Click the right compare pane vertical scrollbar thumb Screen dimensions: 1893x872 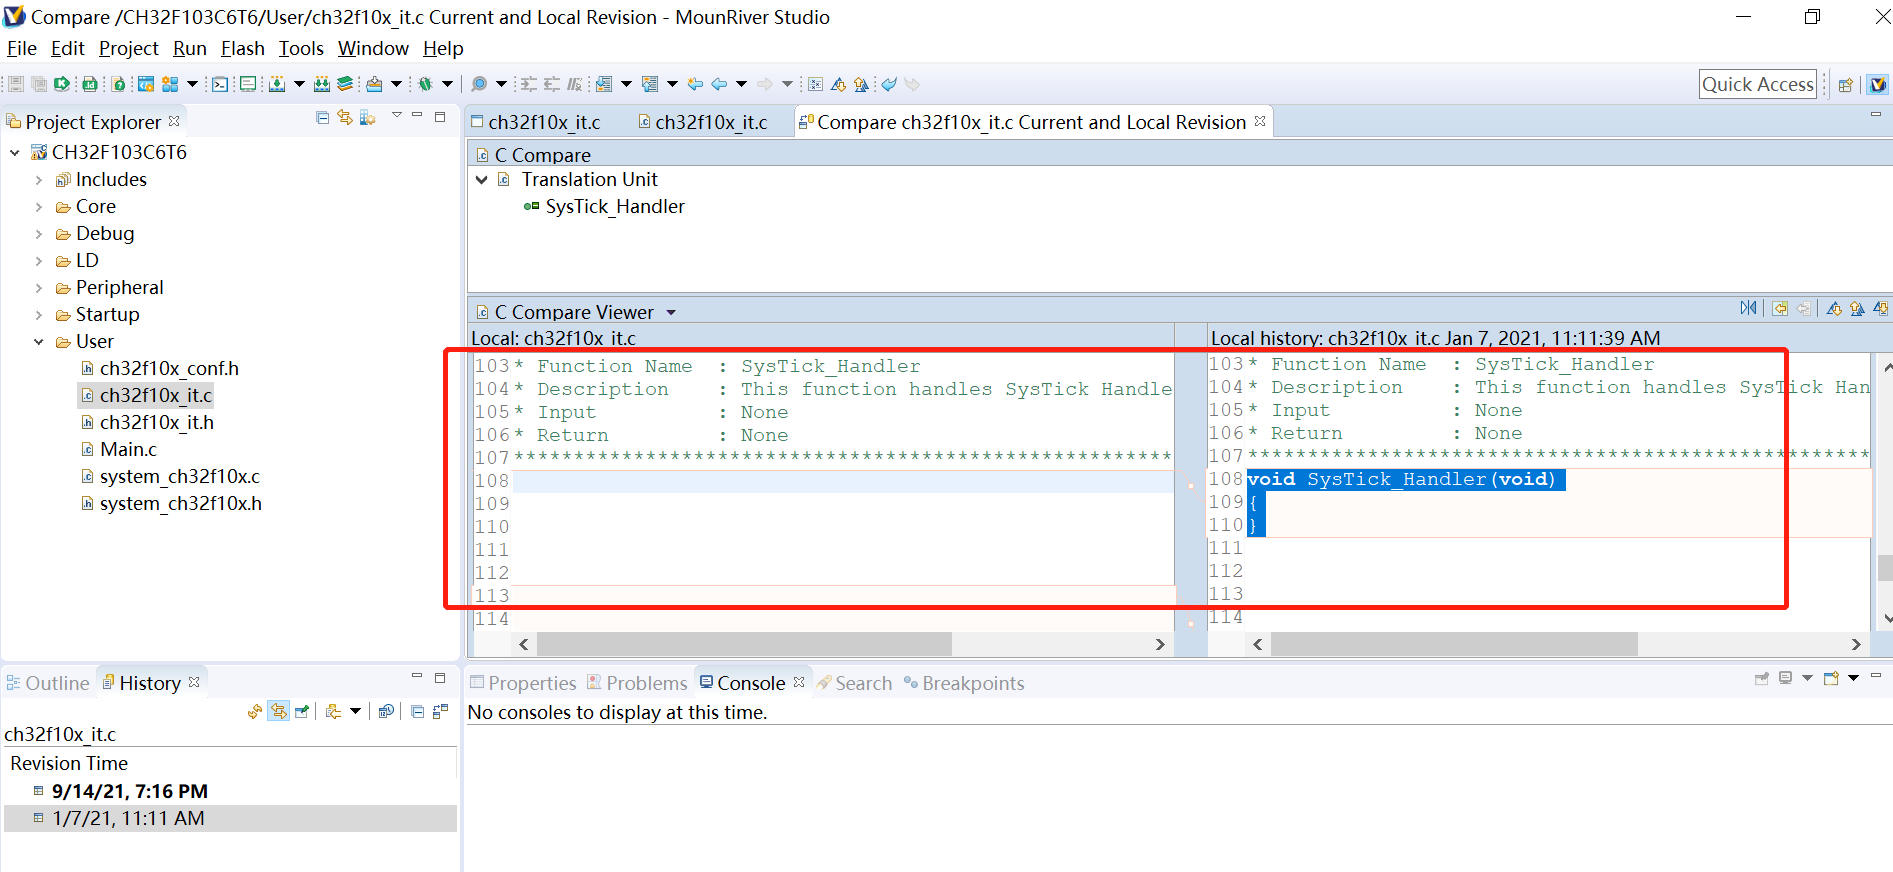[1885, 567]
